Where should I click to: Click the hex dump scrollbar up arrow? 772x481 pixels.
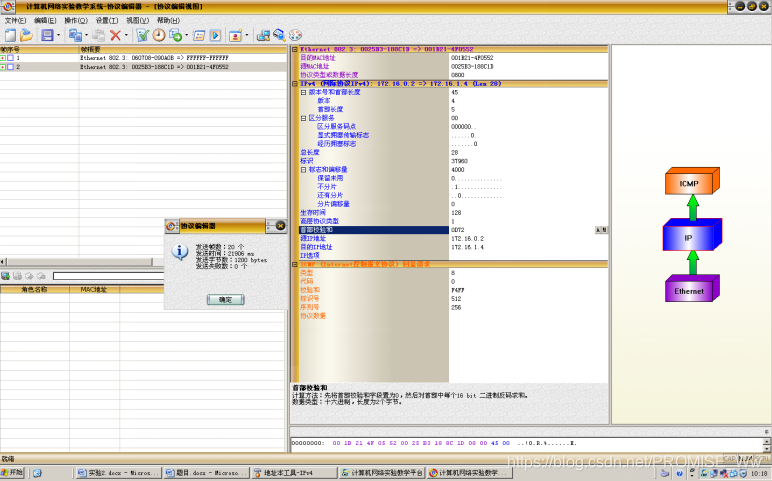click(767, 441)
